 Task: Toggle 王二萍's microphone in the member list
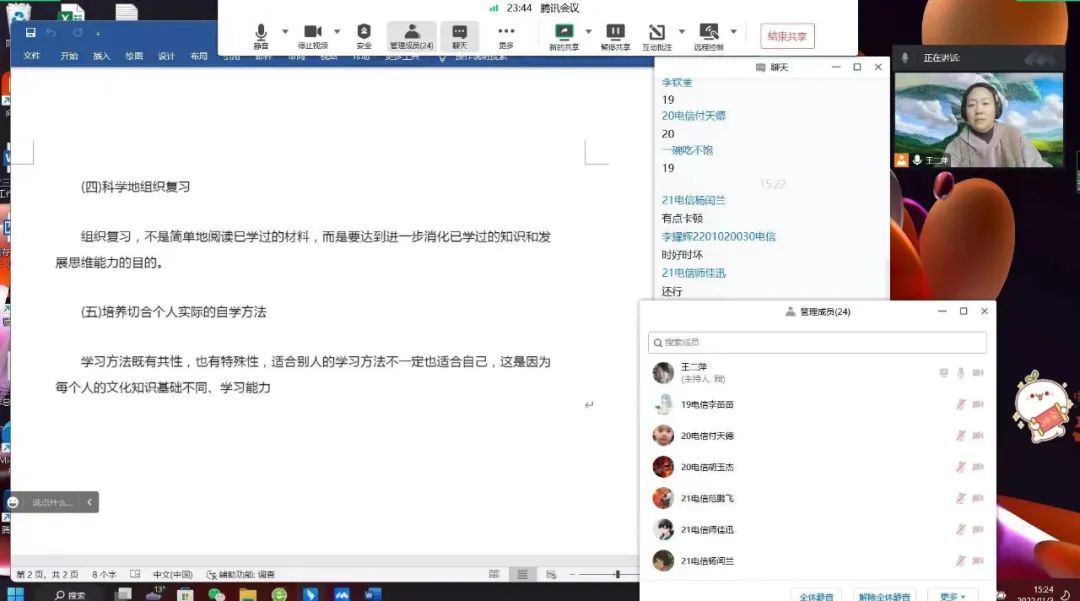961,372
